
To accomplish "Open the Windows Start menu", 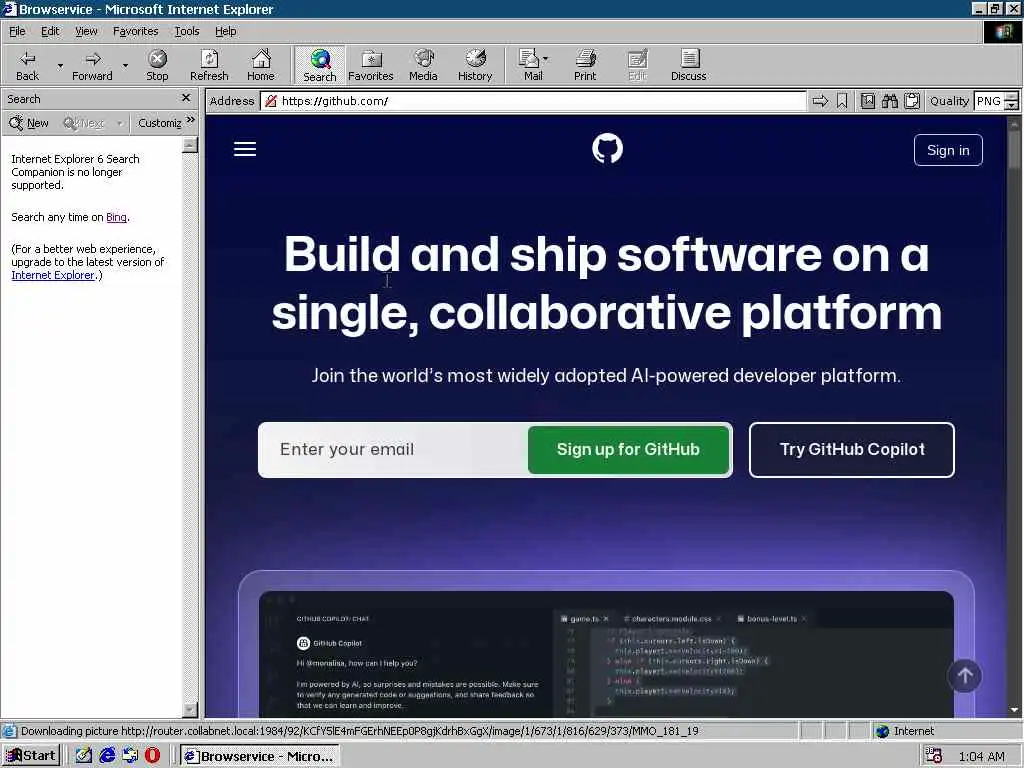I will [x=31, y=756].
